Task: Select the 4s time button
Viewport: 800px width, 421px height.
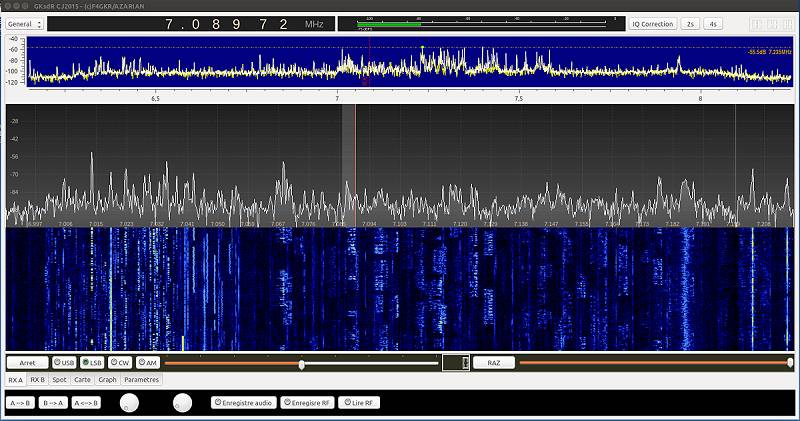Action: [x=713, y=23]
